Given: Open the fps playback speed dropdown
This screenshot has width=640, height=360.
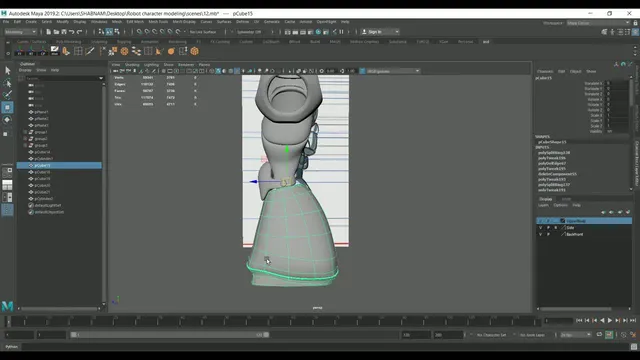Looking at the screenshot, I should (x=576, y=335).
